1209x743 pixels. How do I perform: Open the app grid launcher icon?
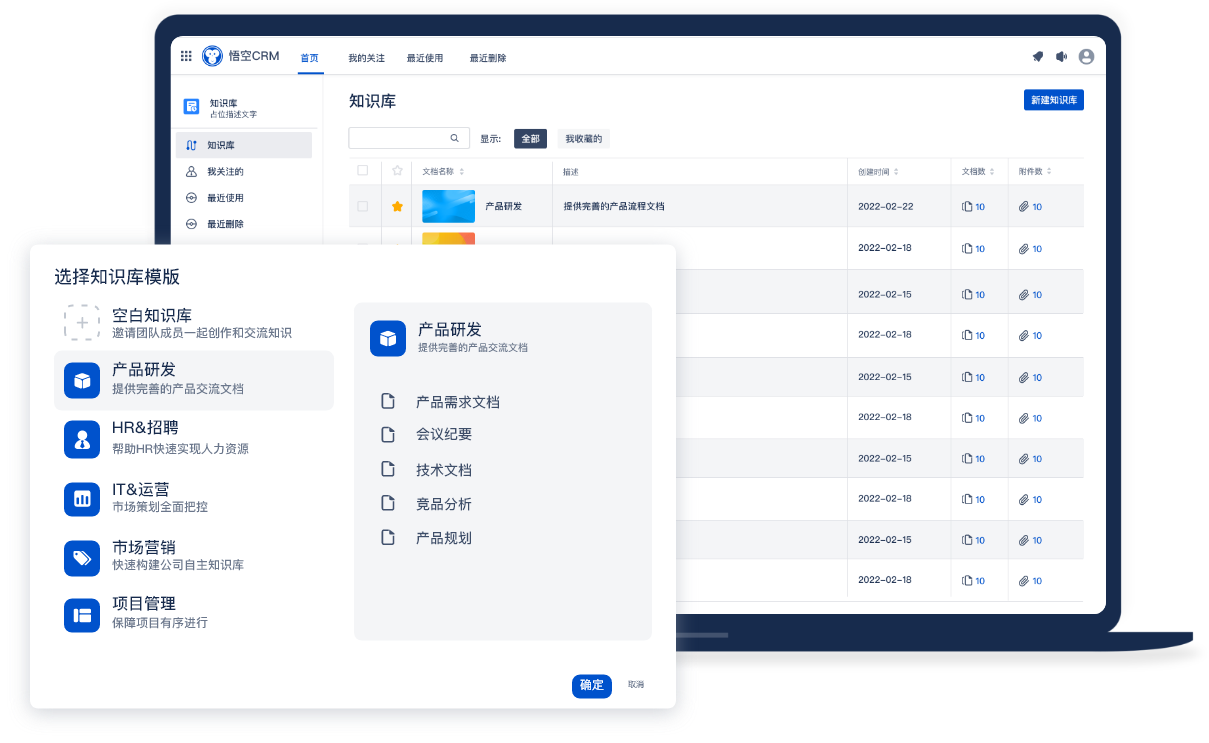tap(186, 57)
